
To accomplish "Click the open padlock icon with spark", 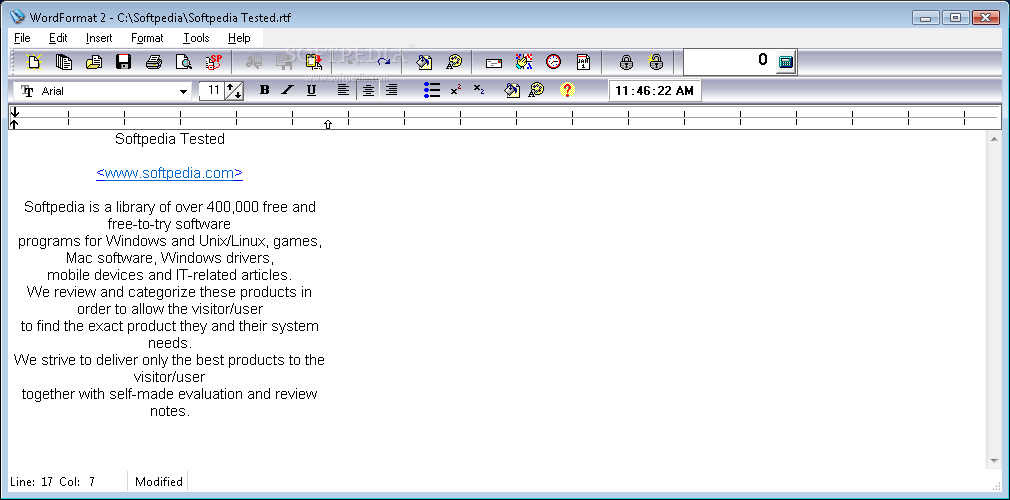I will pyautogui.click(x=656, y=62).
